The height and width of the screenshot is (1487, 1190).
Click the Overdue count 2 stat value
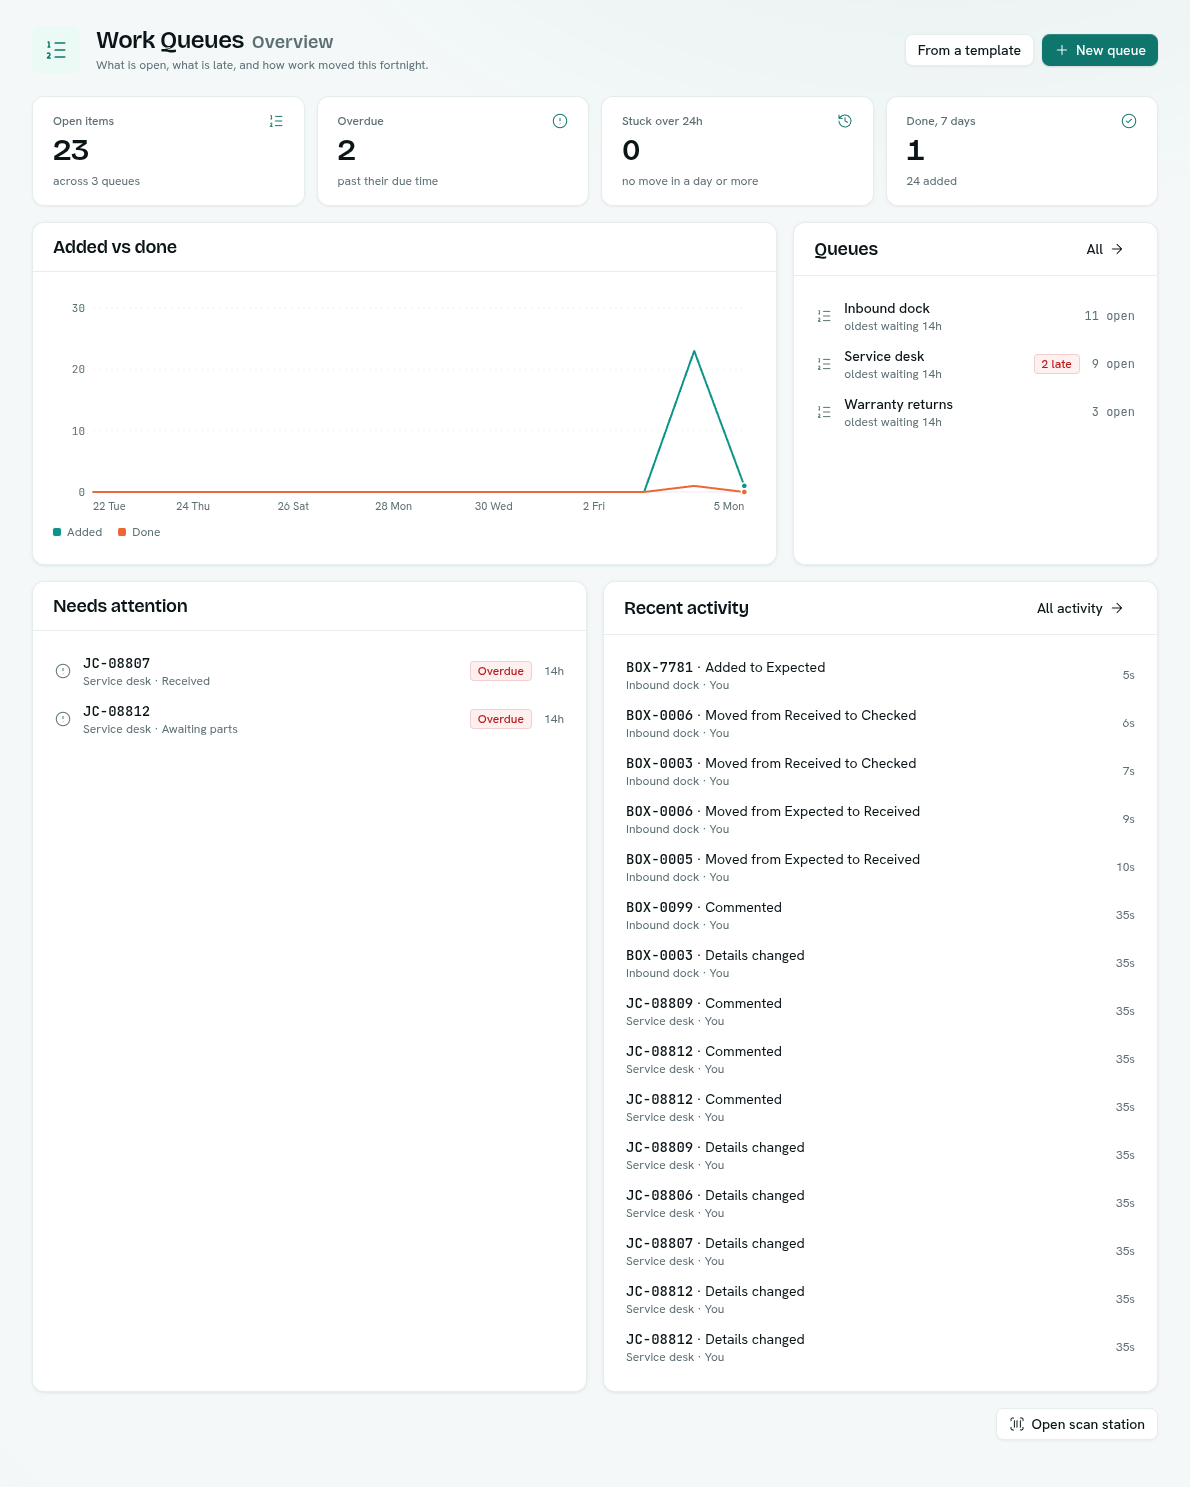tap(346, 150)
